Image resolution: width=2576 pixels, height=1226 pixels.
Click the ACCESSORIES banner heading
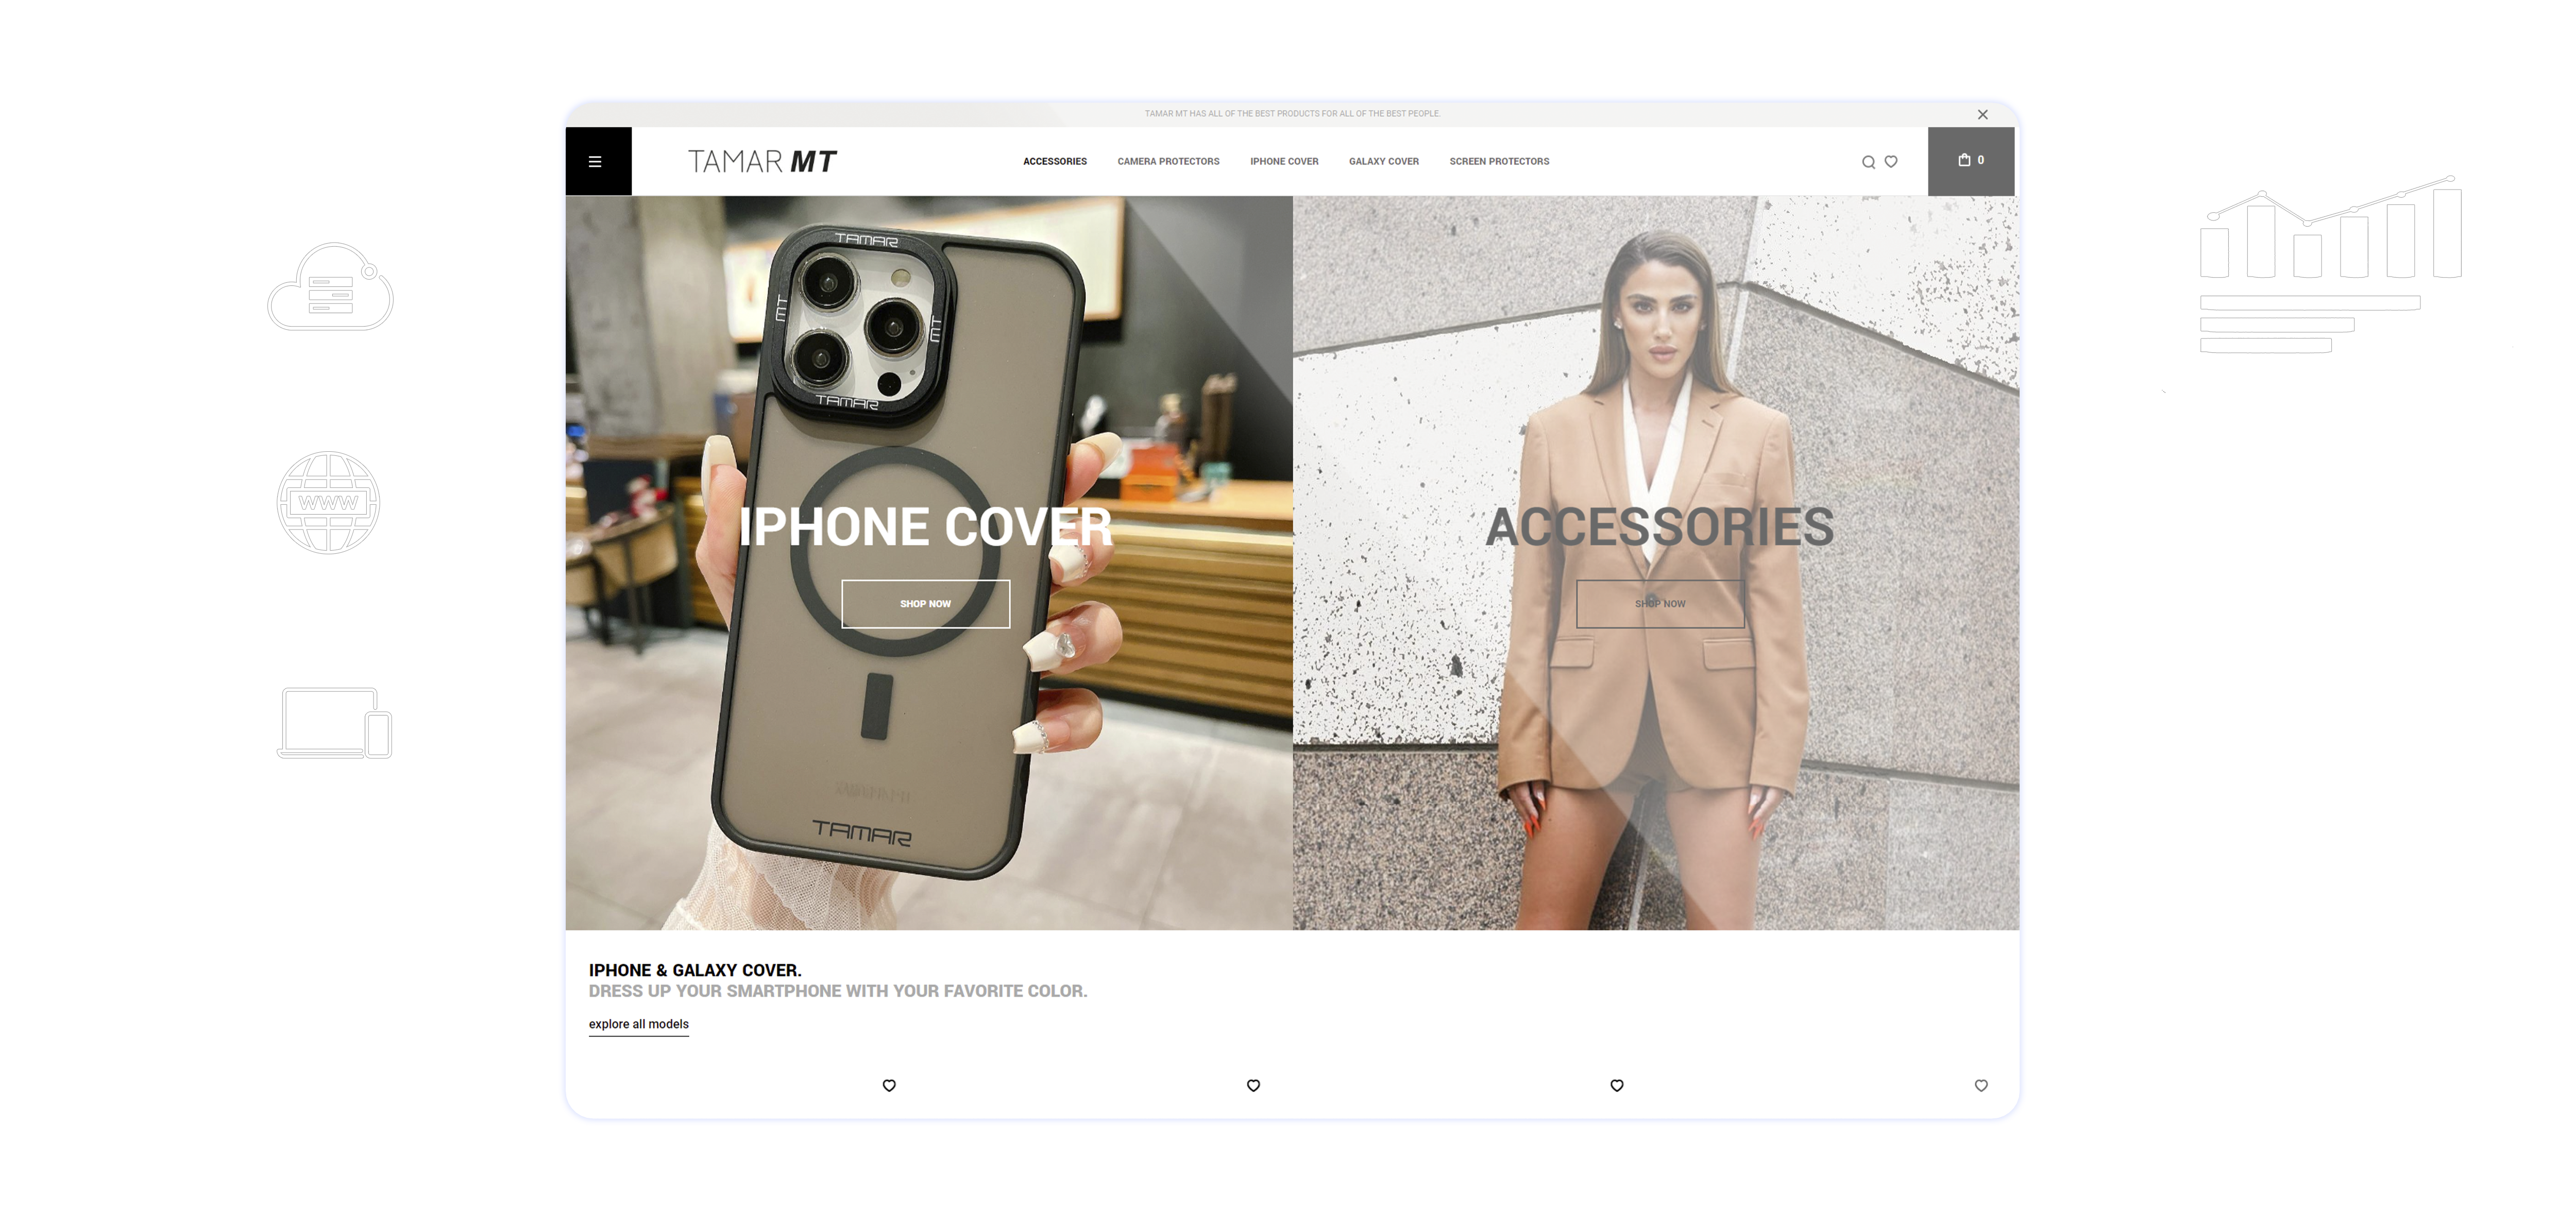tap(1660, 527)
